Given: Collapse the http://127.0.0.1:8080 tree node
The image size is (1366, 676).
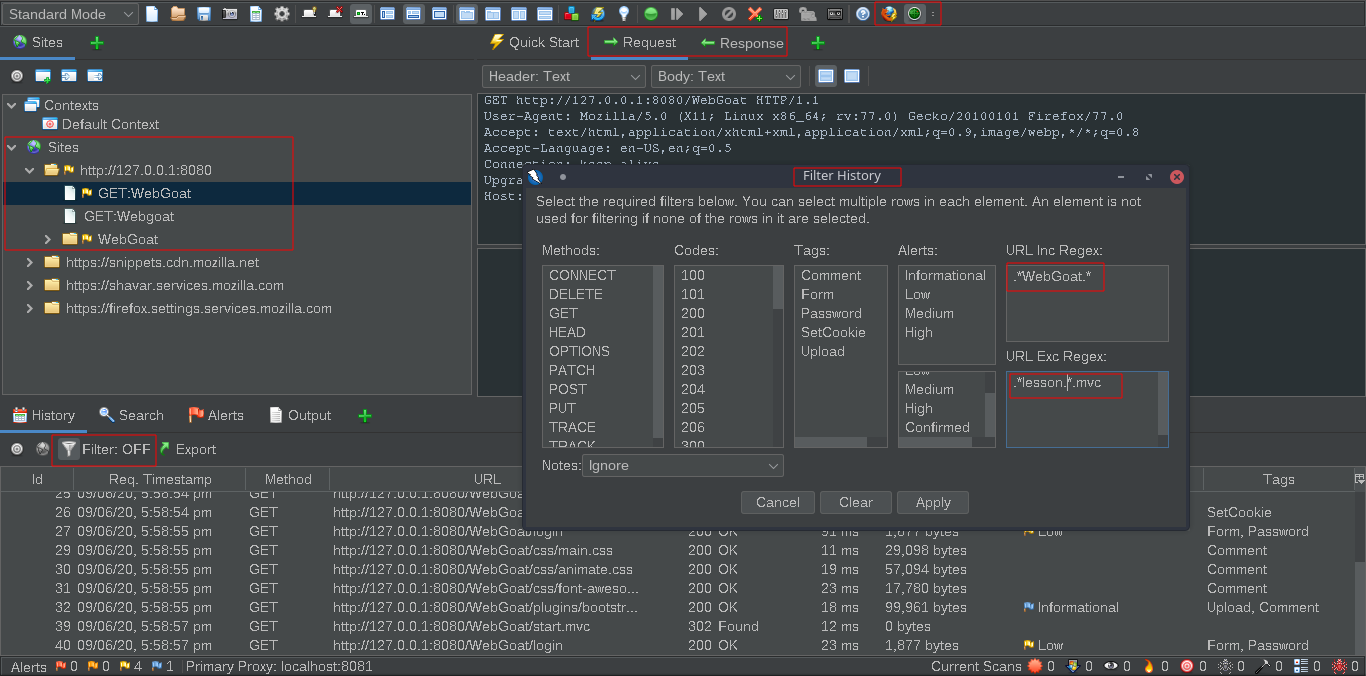Looking at the screenshot, I should point(31,170).
